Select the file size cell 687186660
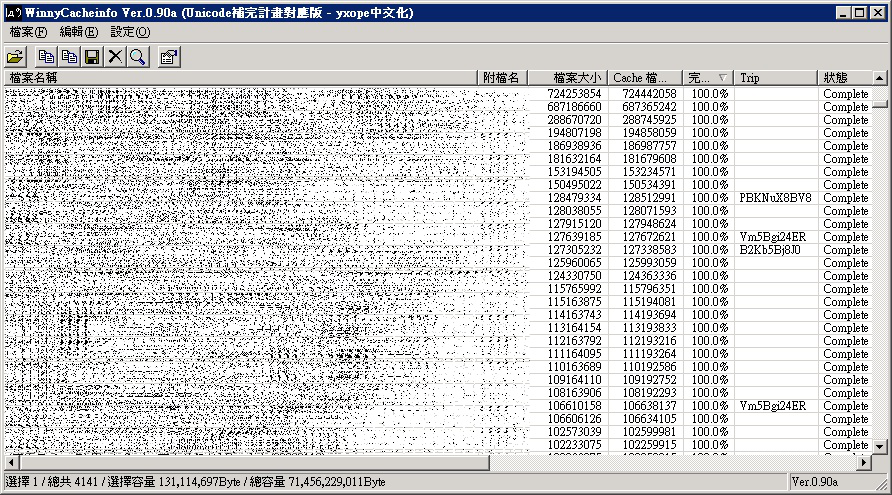Image resolution: width=892 pixels, height=495 pixels. [x=574, y=107]
